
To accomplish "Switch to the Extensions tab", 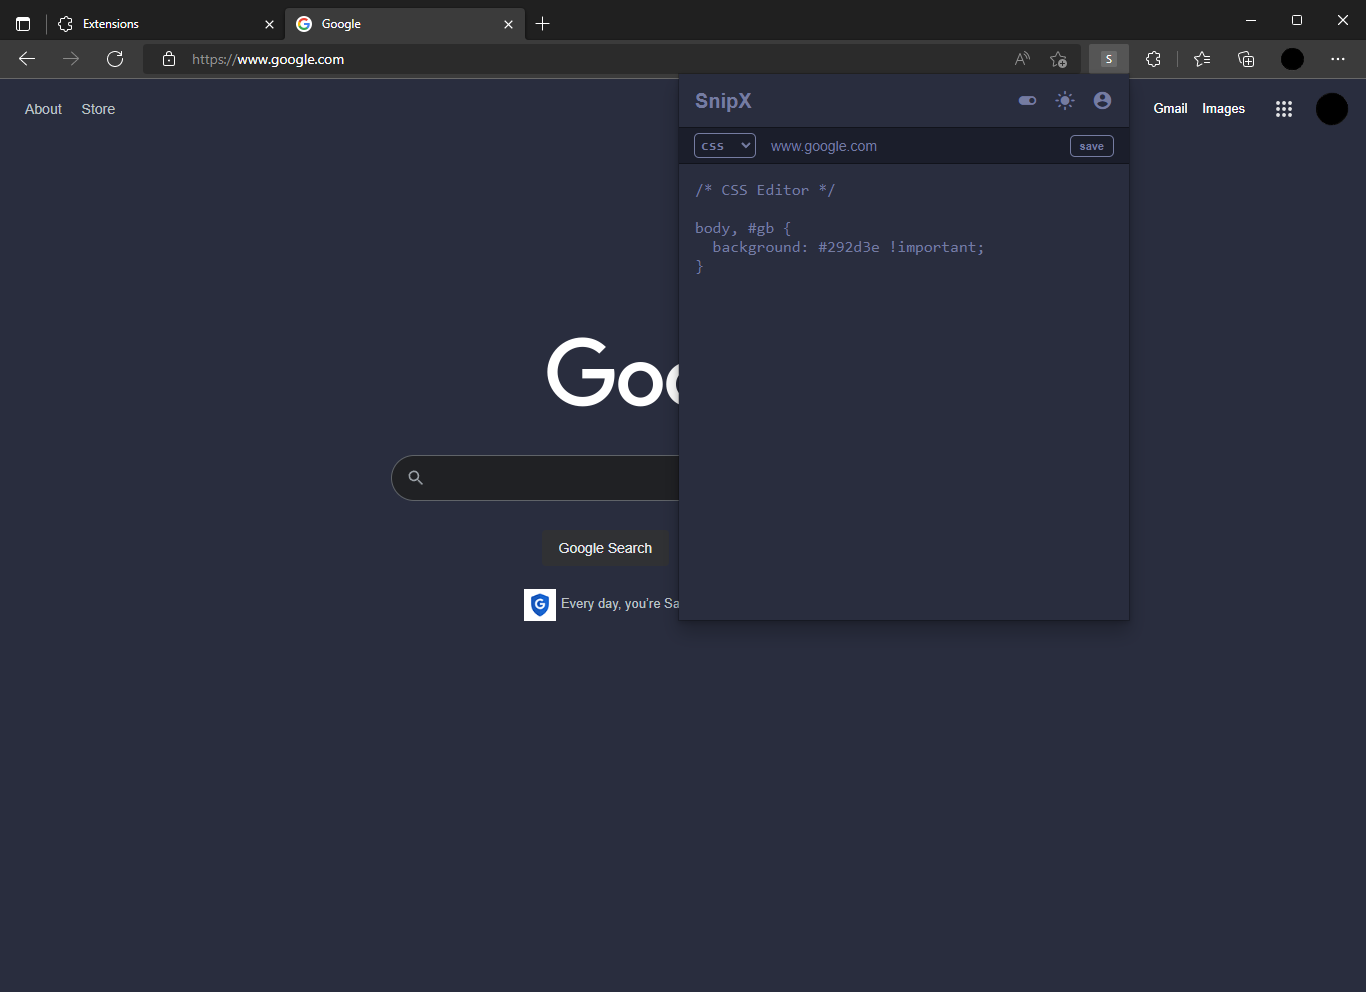I will click(165, 24).
